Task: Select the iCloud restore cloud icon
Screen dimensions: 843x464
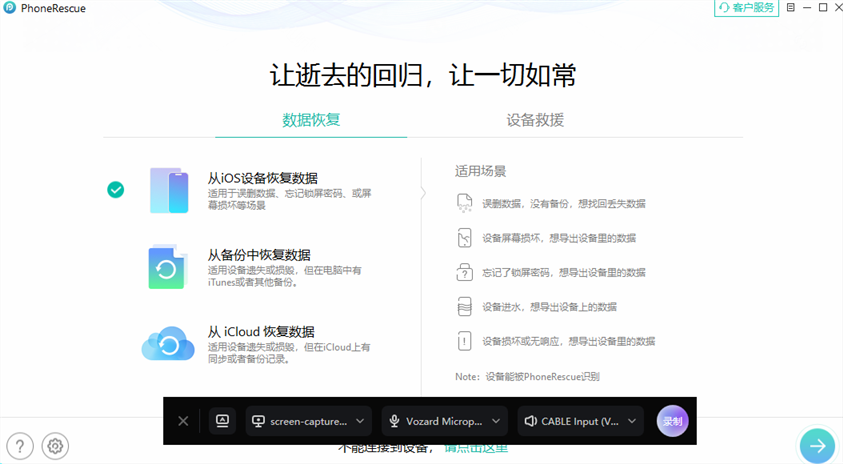Action: (168, 343)
